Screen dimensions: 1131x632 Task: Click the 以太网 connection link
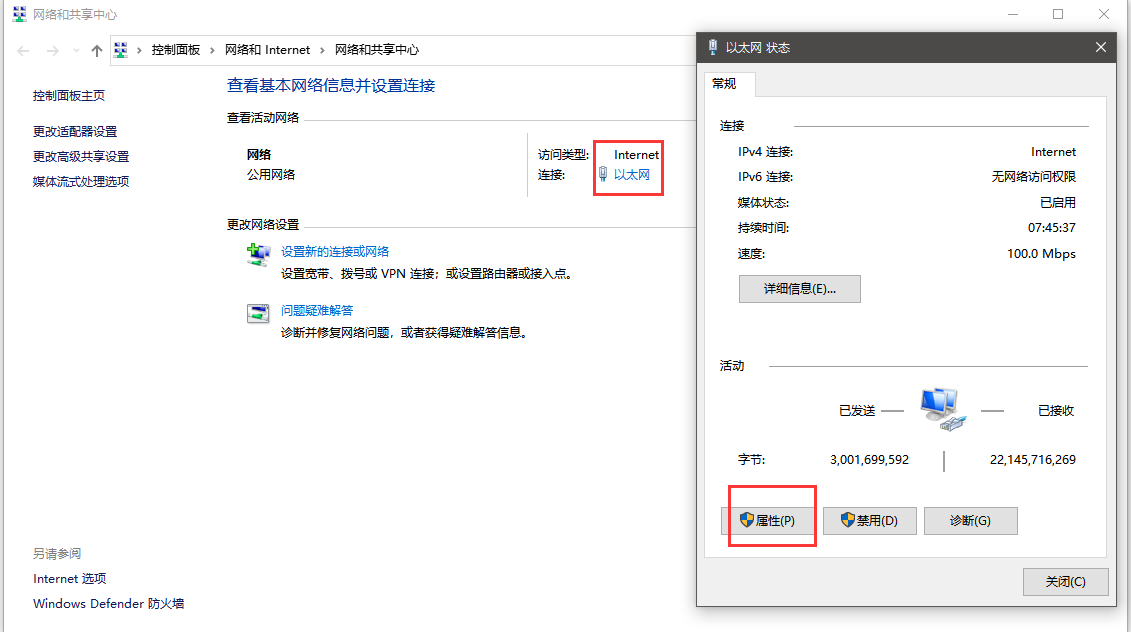[632, 175]
